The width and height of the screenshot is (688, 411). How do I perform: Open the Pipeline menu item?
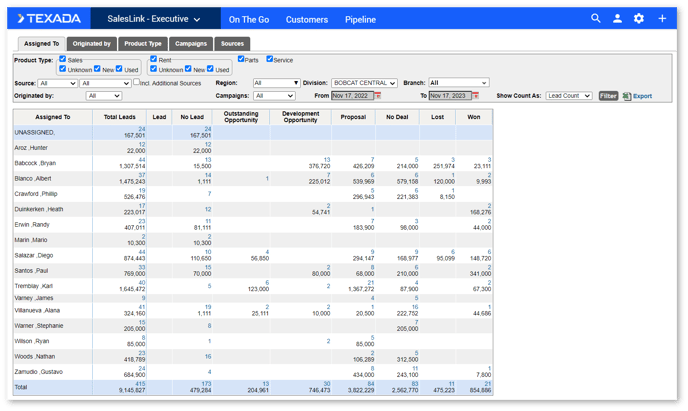point(360,19)
